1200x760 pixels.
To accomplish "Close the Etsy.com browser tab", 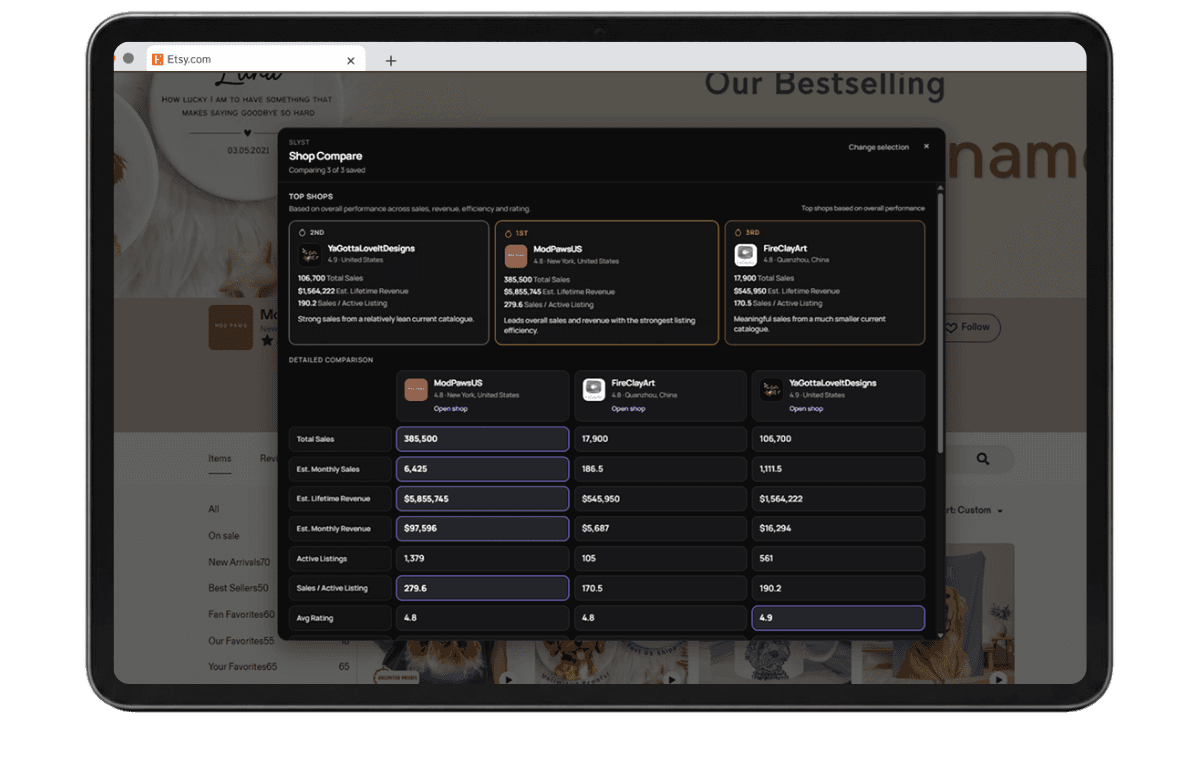I will [351, 60].
